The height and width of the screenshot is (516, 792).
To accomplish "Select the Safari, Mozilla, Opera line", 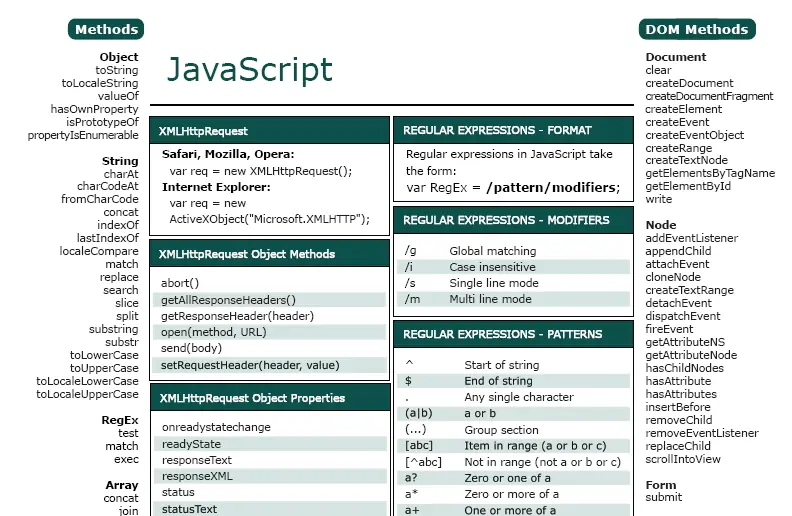I will coord(228,154).
